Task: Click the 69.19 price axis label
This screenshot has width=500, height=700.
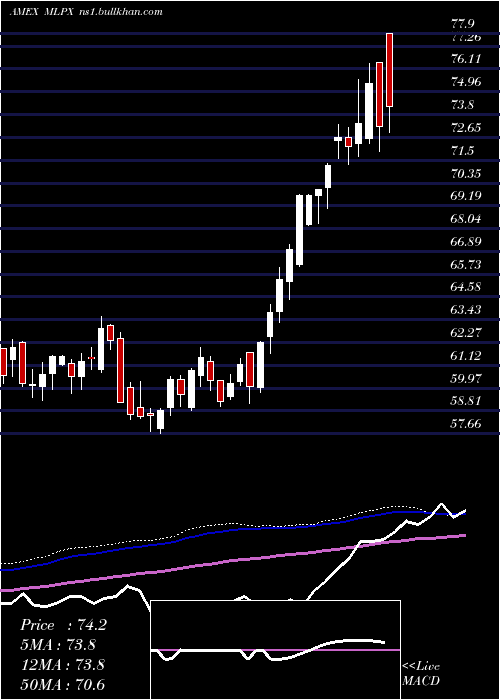Action: 466,196
